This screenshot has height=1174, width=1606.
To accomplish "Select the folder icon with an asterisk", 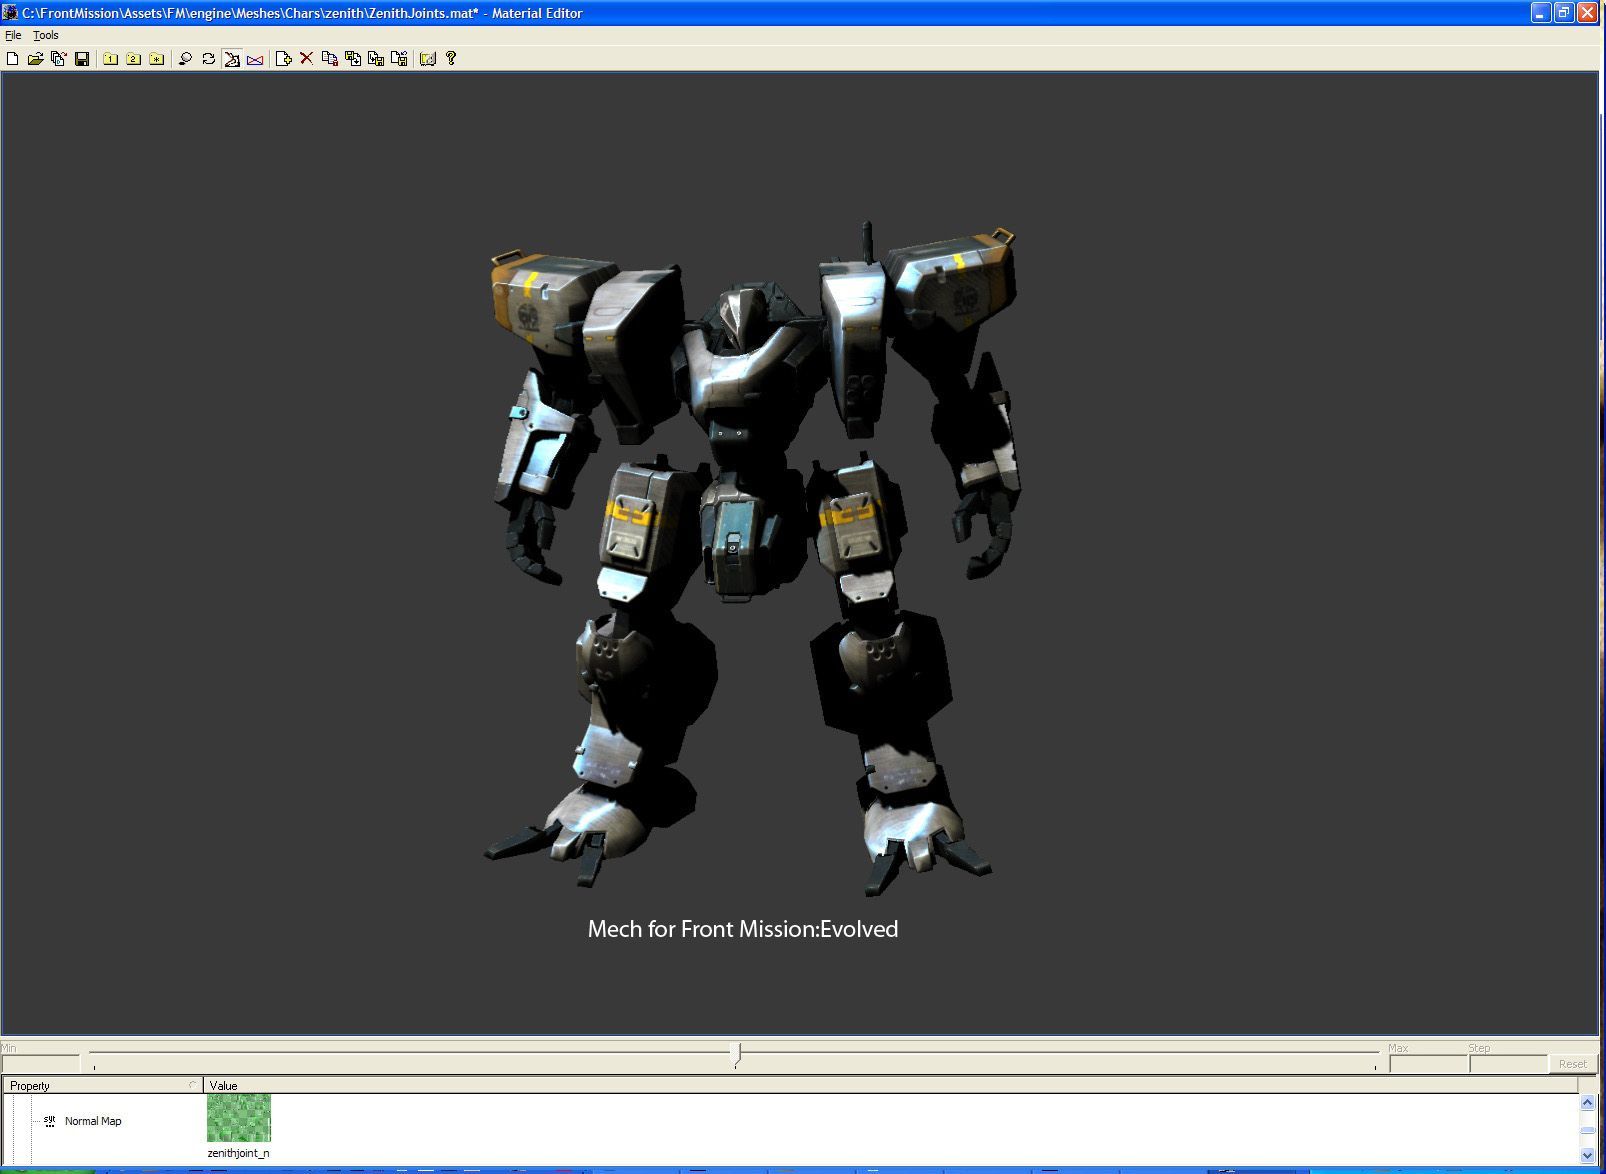I will pos(157,59).
